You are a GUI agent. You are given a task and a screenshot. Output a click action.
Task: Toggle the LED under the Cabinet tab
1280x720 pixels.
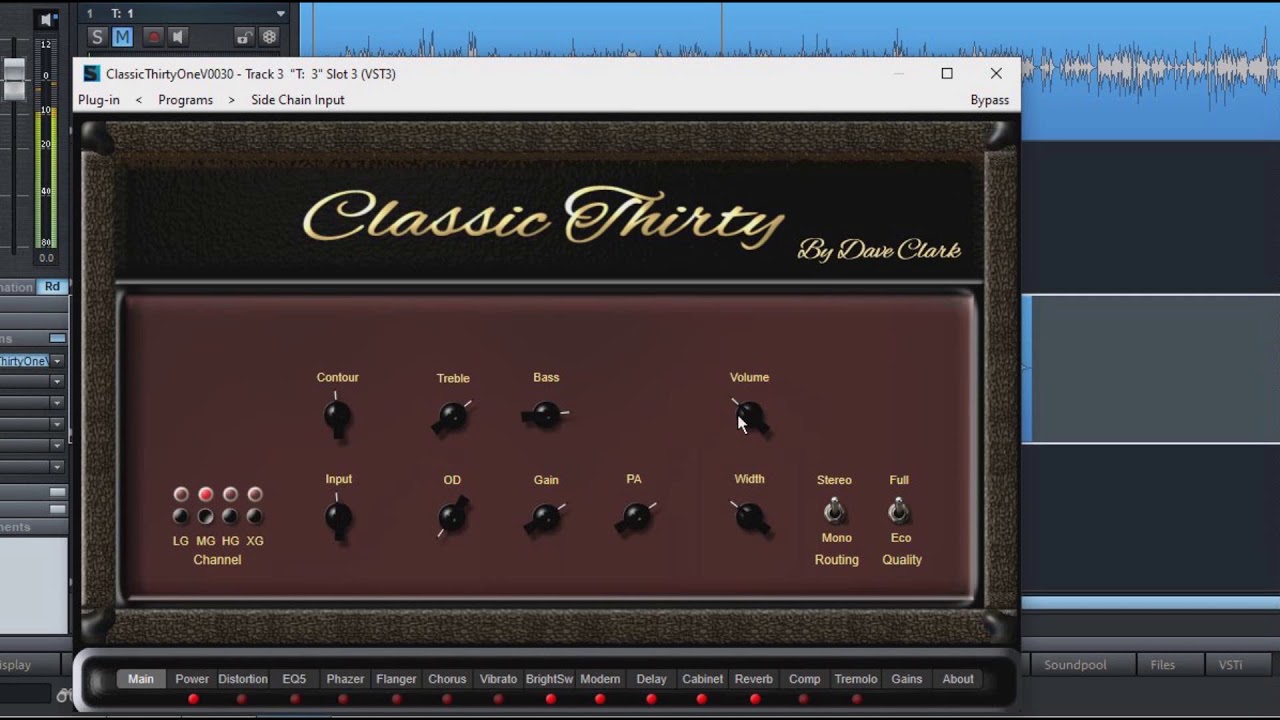coord(702,699)
